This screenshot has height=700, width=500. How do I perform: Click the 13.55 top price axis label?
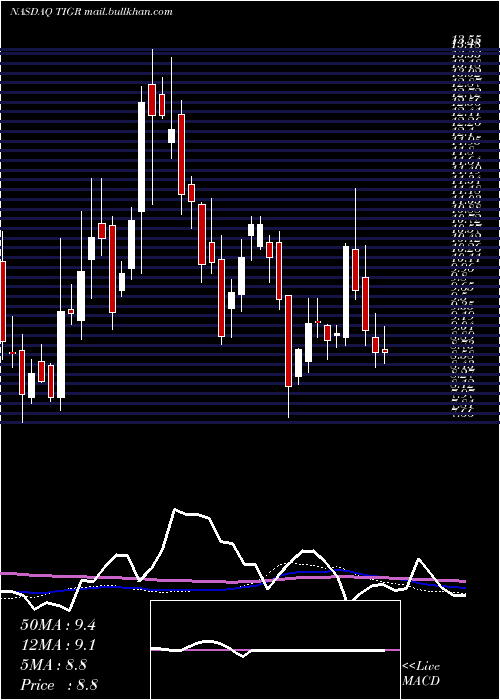point(466,39)
